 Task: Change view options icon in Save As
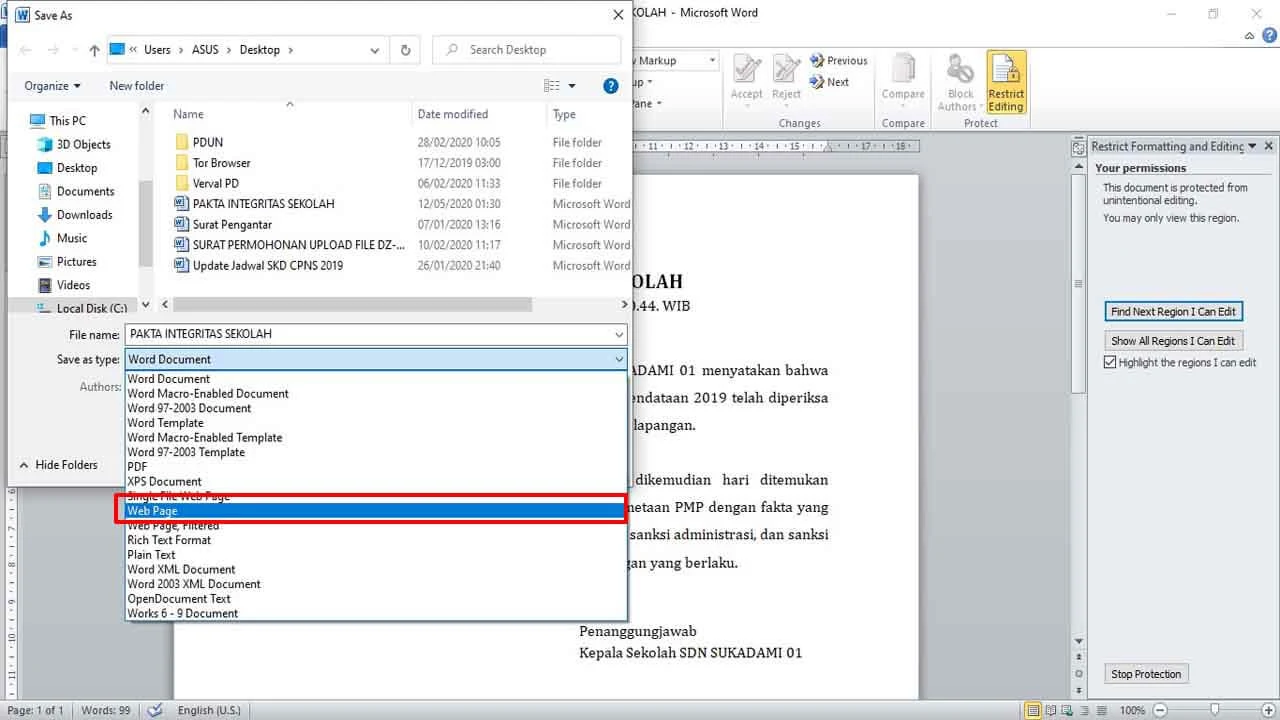[x=551, y=86]
